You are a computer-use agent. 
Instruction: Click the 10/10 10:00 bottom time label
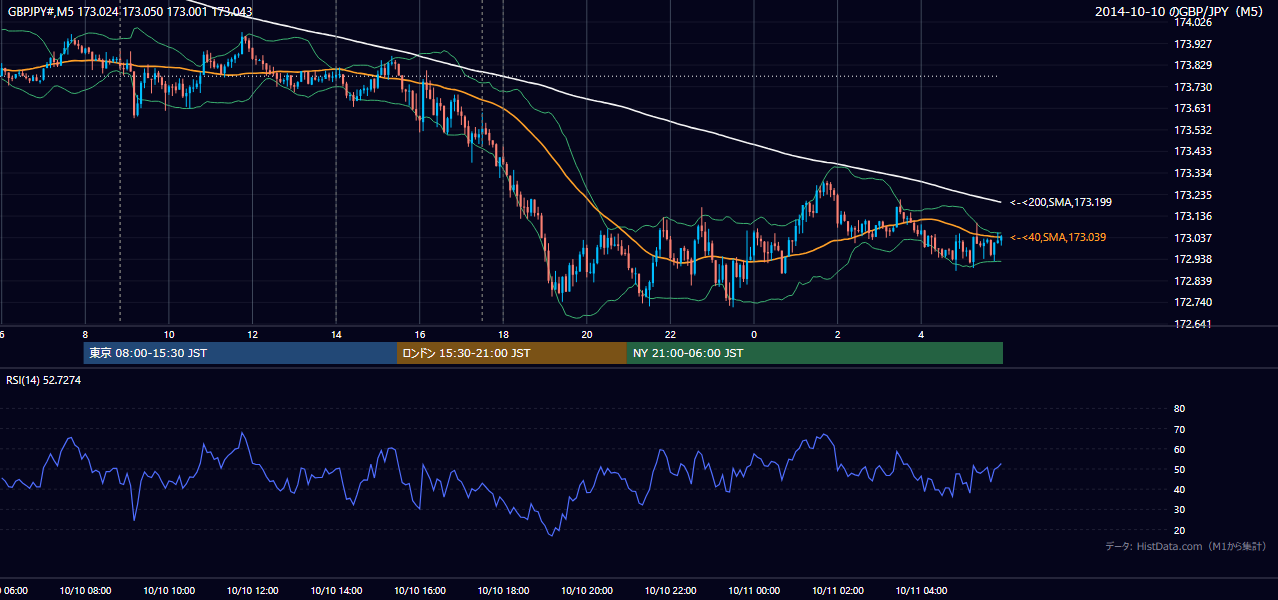pyautogui.click(x=169, y=591)
